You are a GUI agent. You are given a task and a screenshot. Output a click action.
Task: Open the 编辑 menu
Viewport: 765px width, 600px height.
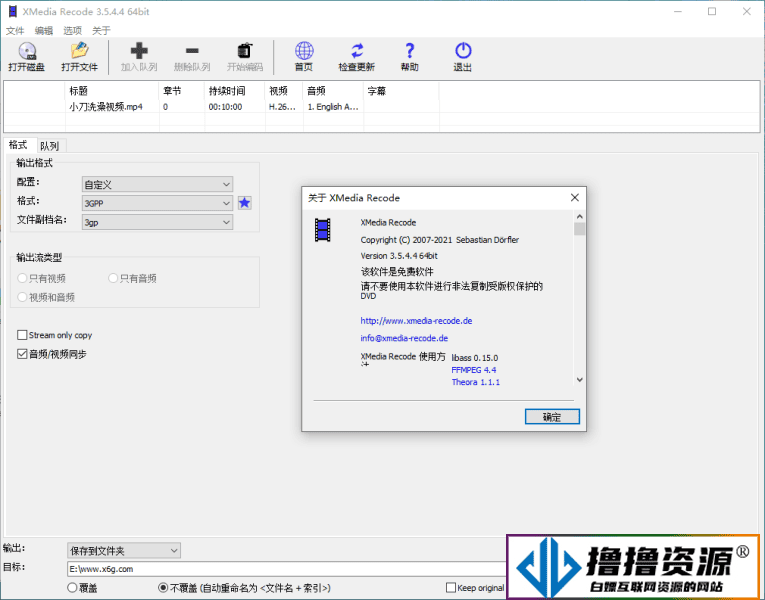tap(43, 31)
